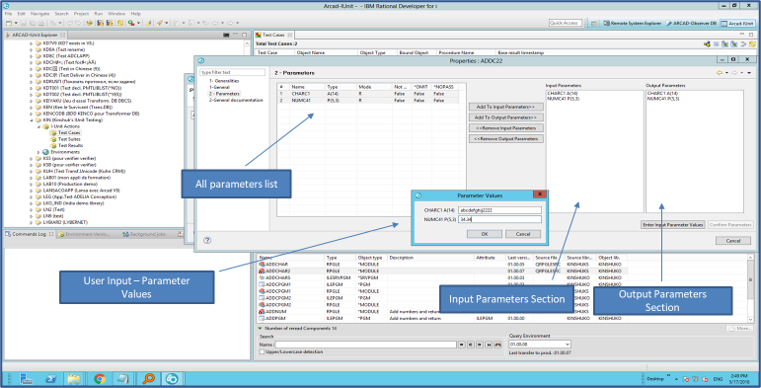Screen dimensions: 761x388
Task: Click Remove Output Parameters button
Action: click(506, 139)
